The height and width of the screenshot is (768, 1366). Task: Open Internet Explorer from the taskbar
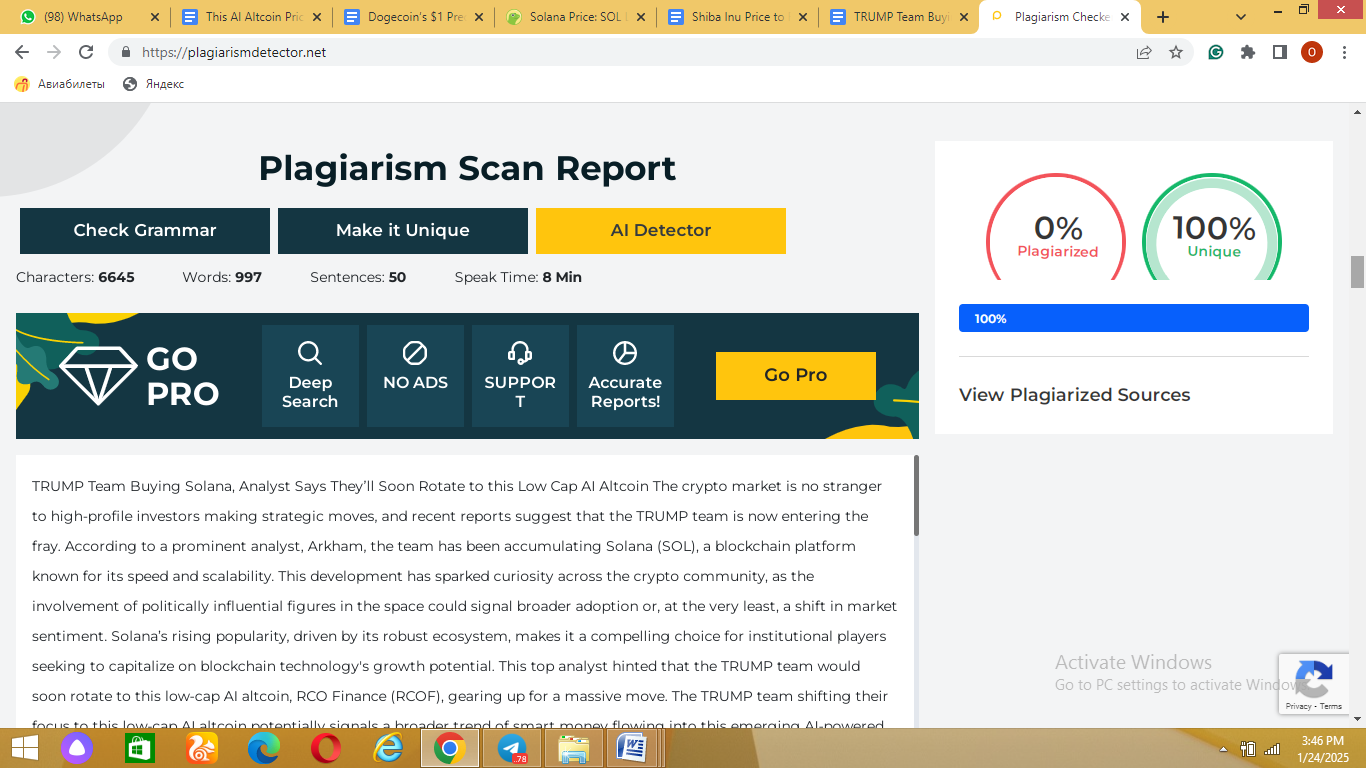pyautogui.click(x=387, y=748)
